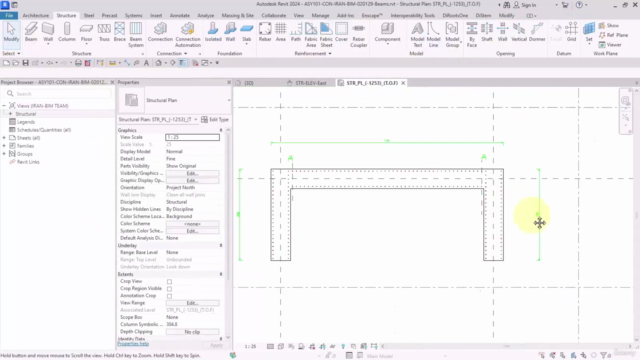Select the Fabric Sheet tool
The height and width of the screenshot is (360, 640).
coord(326,34)
